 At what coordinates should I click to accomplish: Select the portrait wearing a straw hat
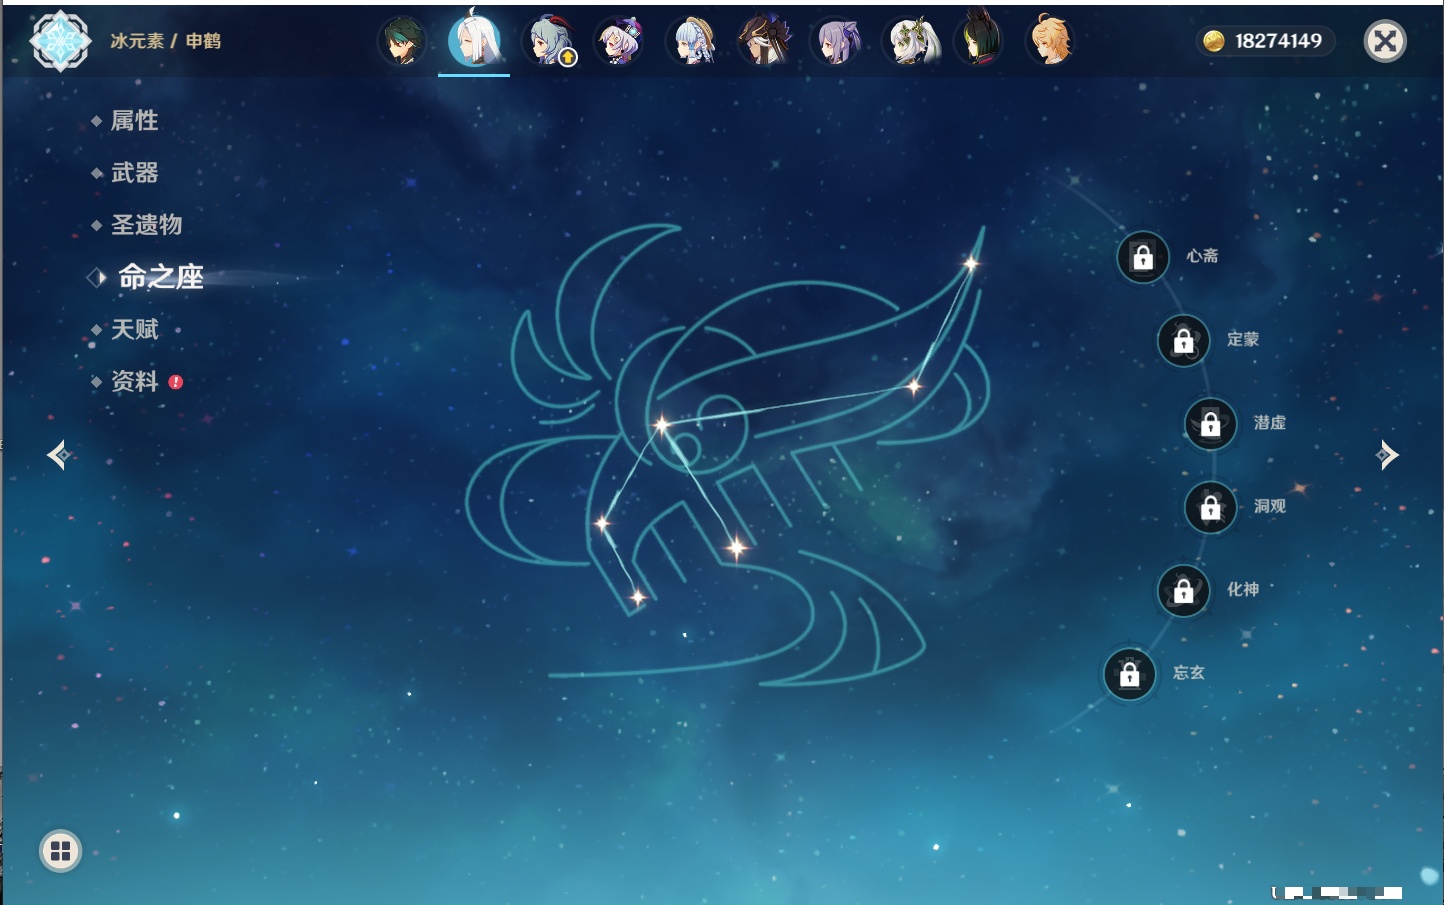(693, 41)
